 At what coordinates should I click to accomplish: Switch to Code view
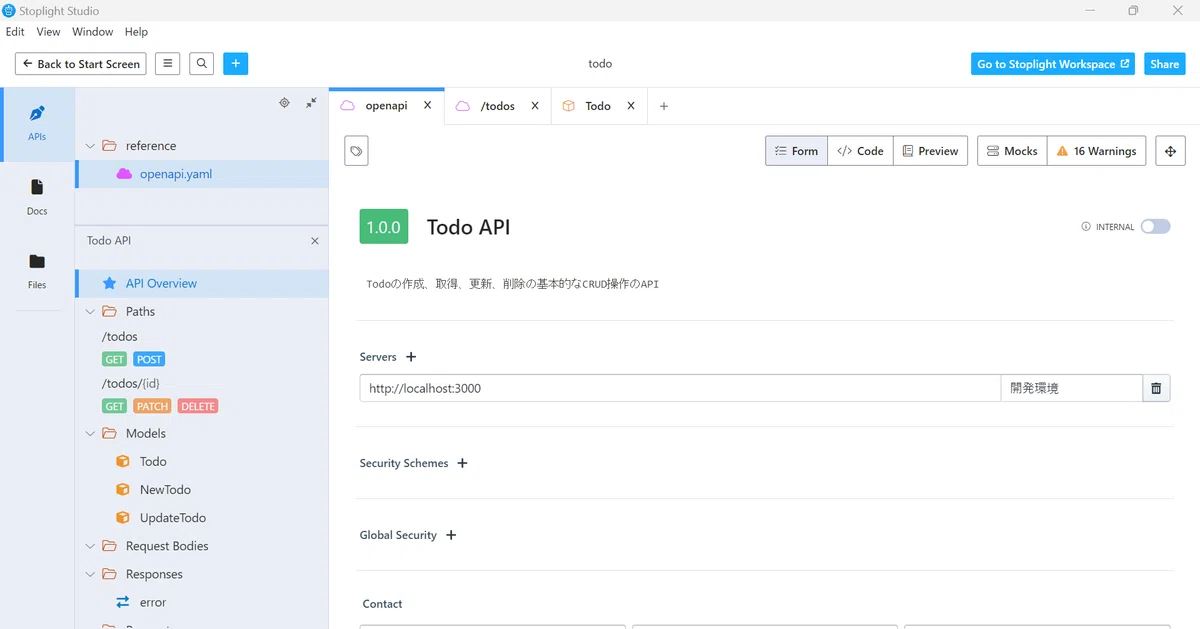click(860, 151)
